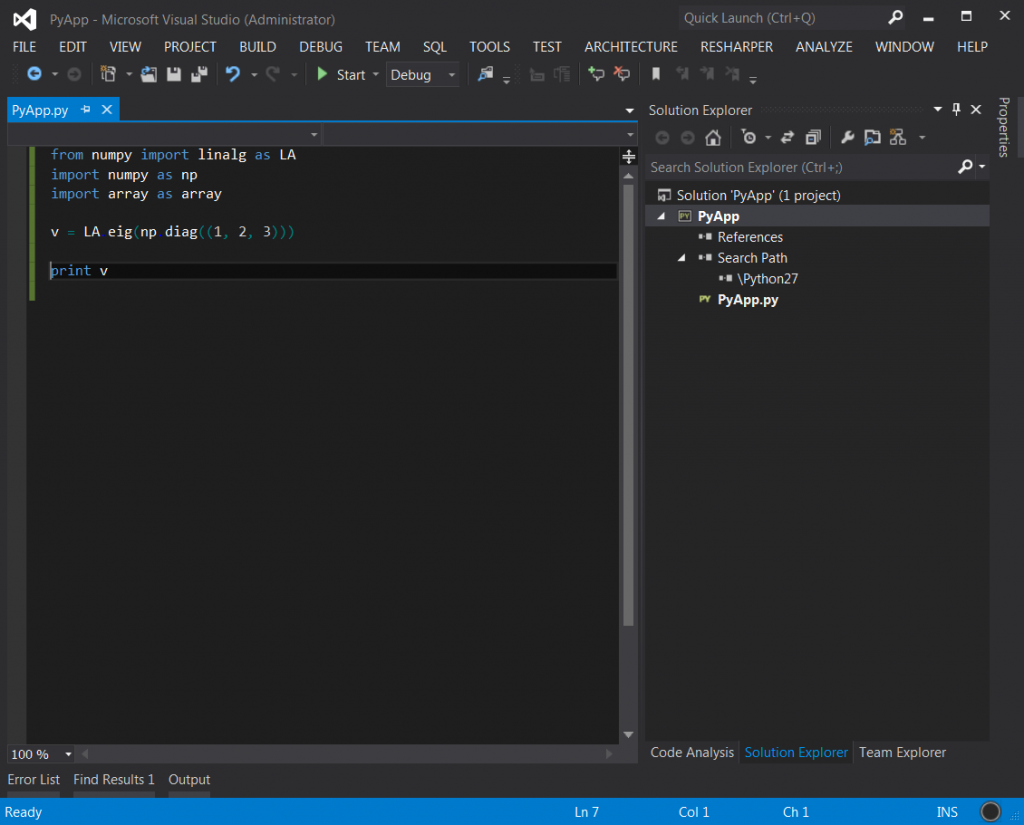Image resolution: width=1024 pixels, height=825 pixels.
Task: Open the ARCHITECTURE menu
Action: click(x=631, y=47)
